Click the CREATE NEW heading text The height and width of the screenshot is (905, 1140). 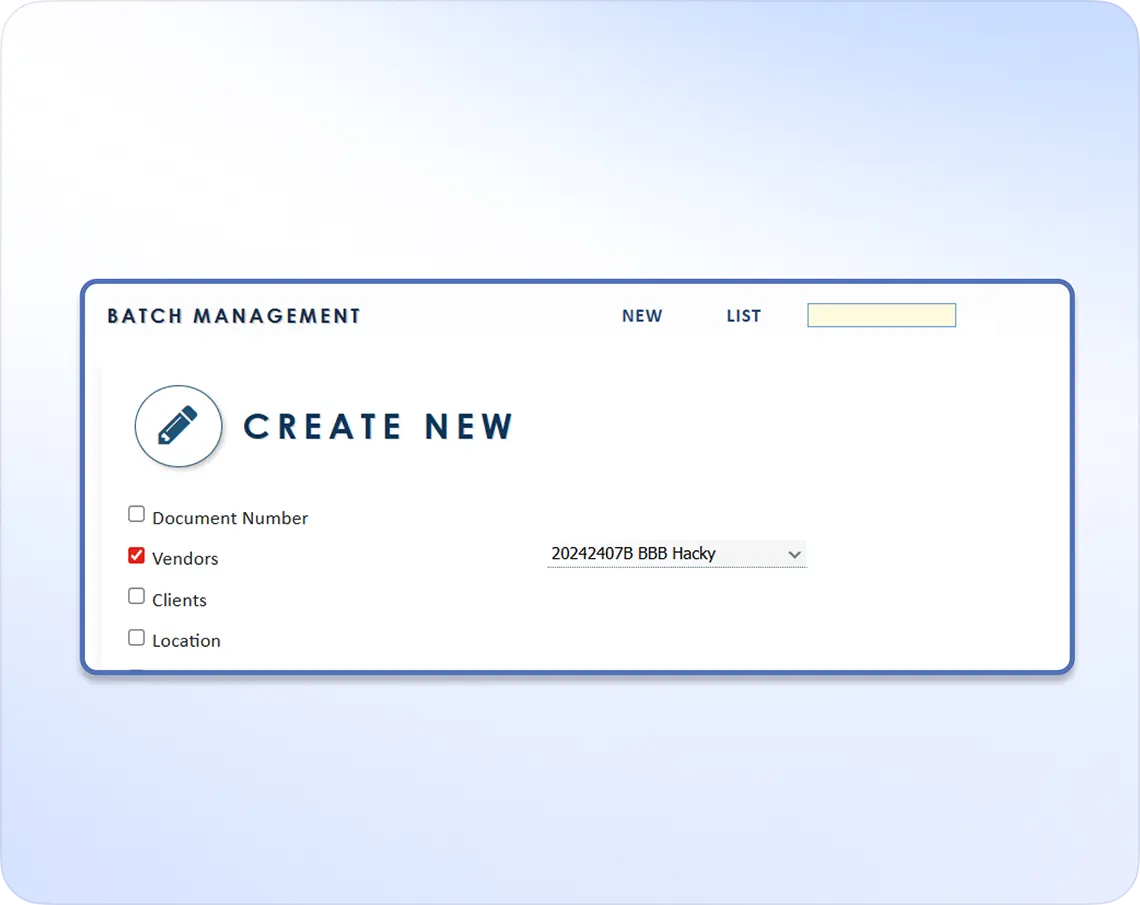coord(378,427)
